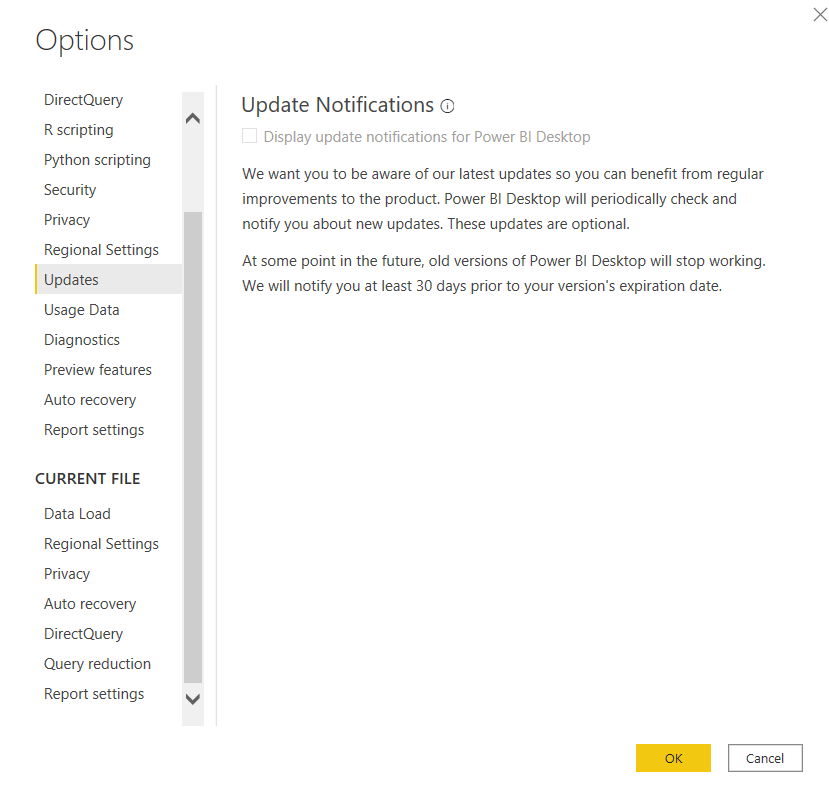Go to Python scripting options

(x=97, y=160)
